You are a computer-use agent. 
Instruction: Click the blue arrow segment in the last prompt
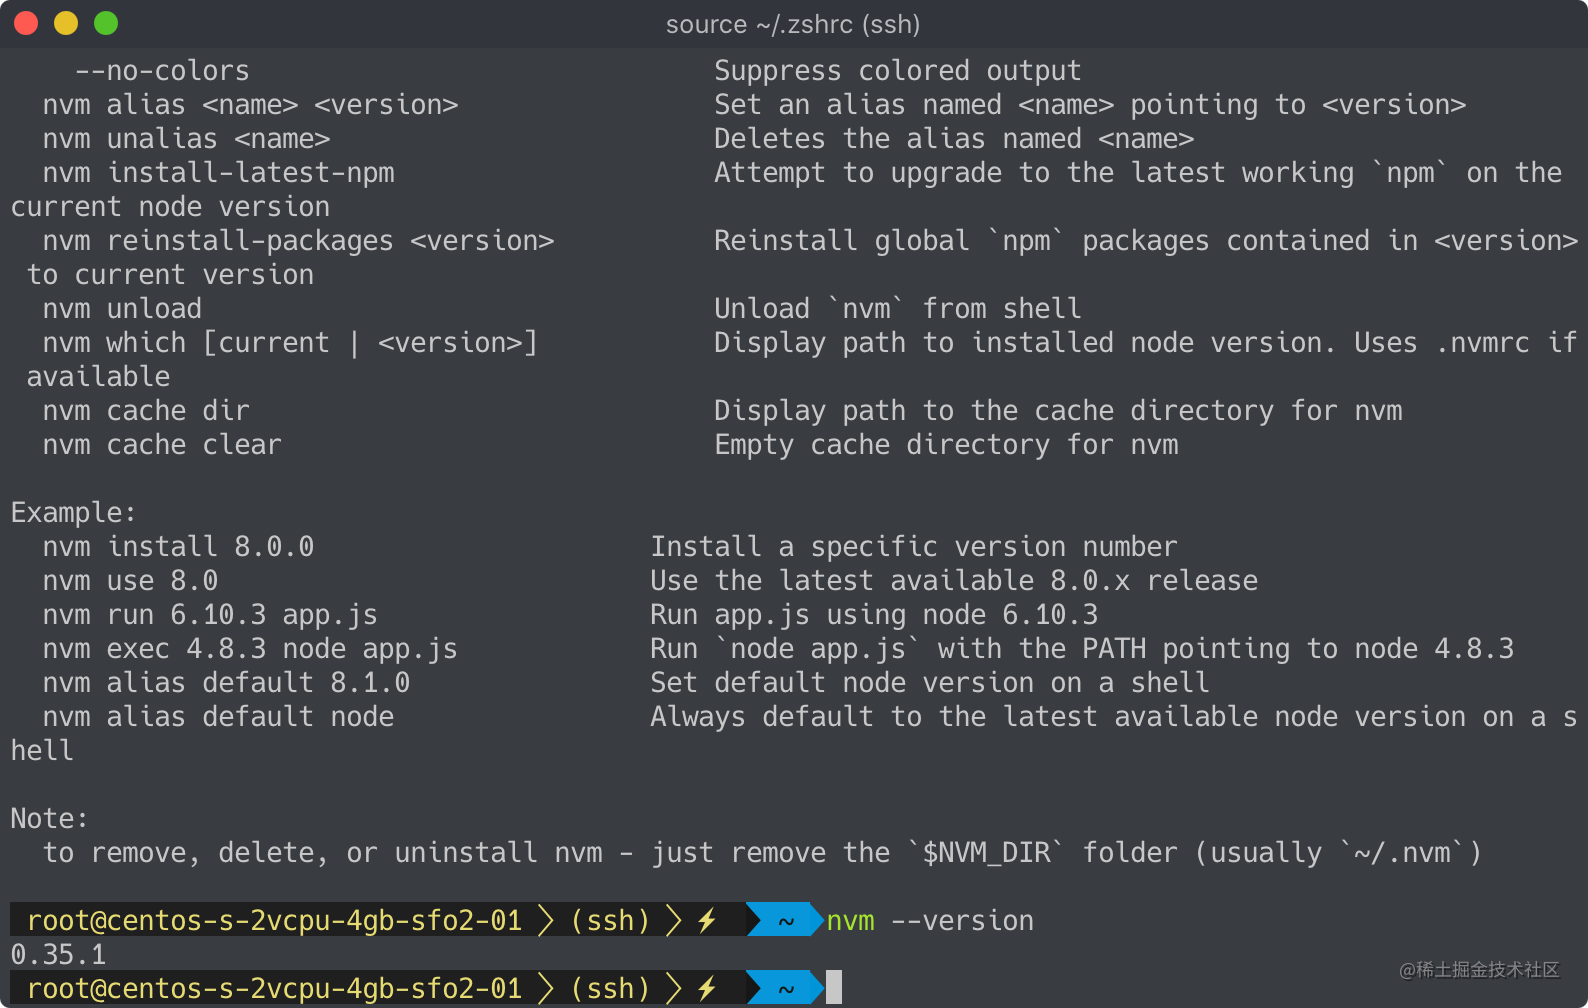coord(785,988)
